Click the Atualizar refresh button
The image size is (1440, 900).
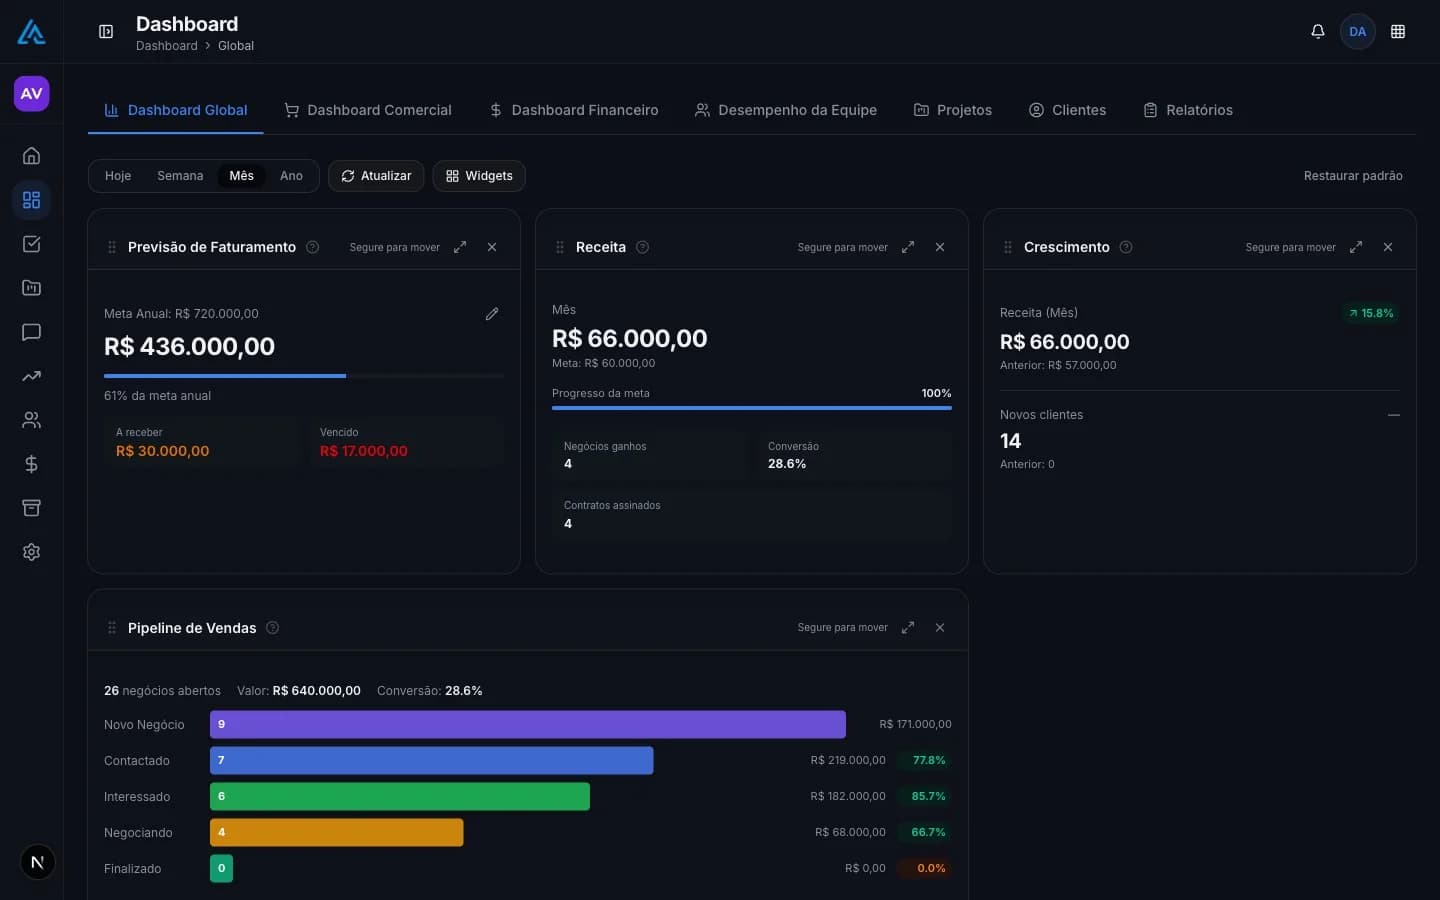point(376,176)
